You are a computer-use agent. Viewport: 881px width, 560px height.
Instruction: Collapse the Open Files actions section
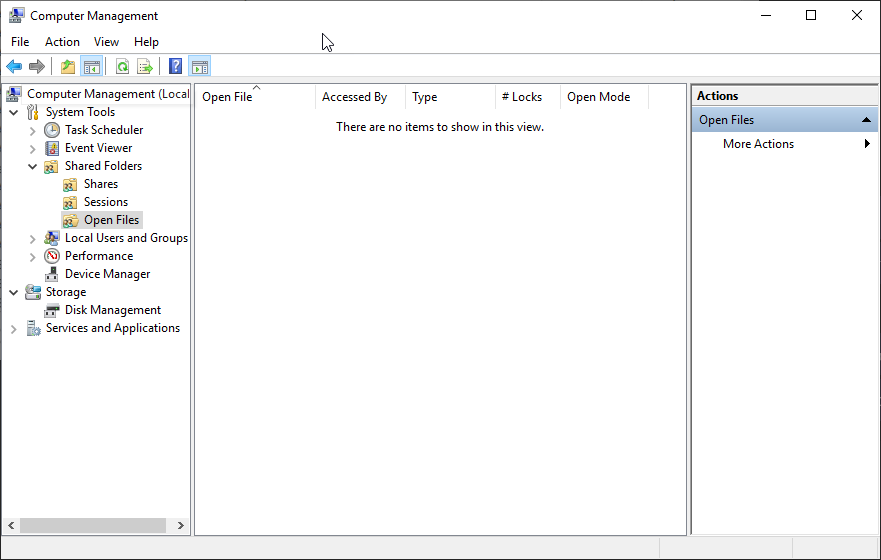pyautogui.click(x=866, y=120)
